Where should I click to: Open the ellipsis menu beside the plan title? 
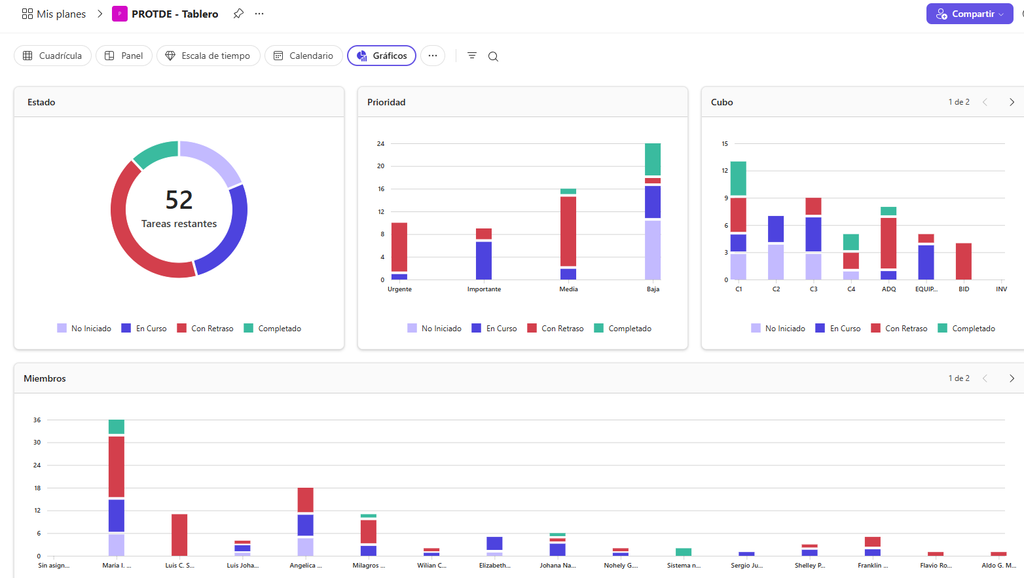point(259,14)
